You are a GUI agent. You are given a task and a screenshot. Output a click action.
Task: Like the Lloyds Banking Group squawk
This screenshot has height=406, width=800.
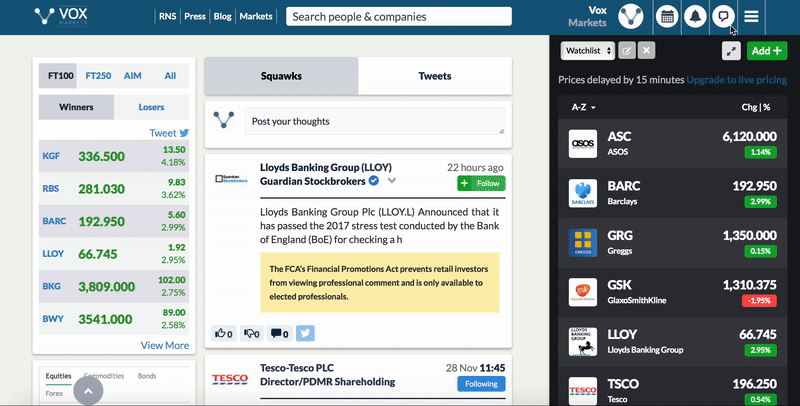[223, 333]
